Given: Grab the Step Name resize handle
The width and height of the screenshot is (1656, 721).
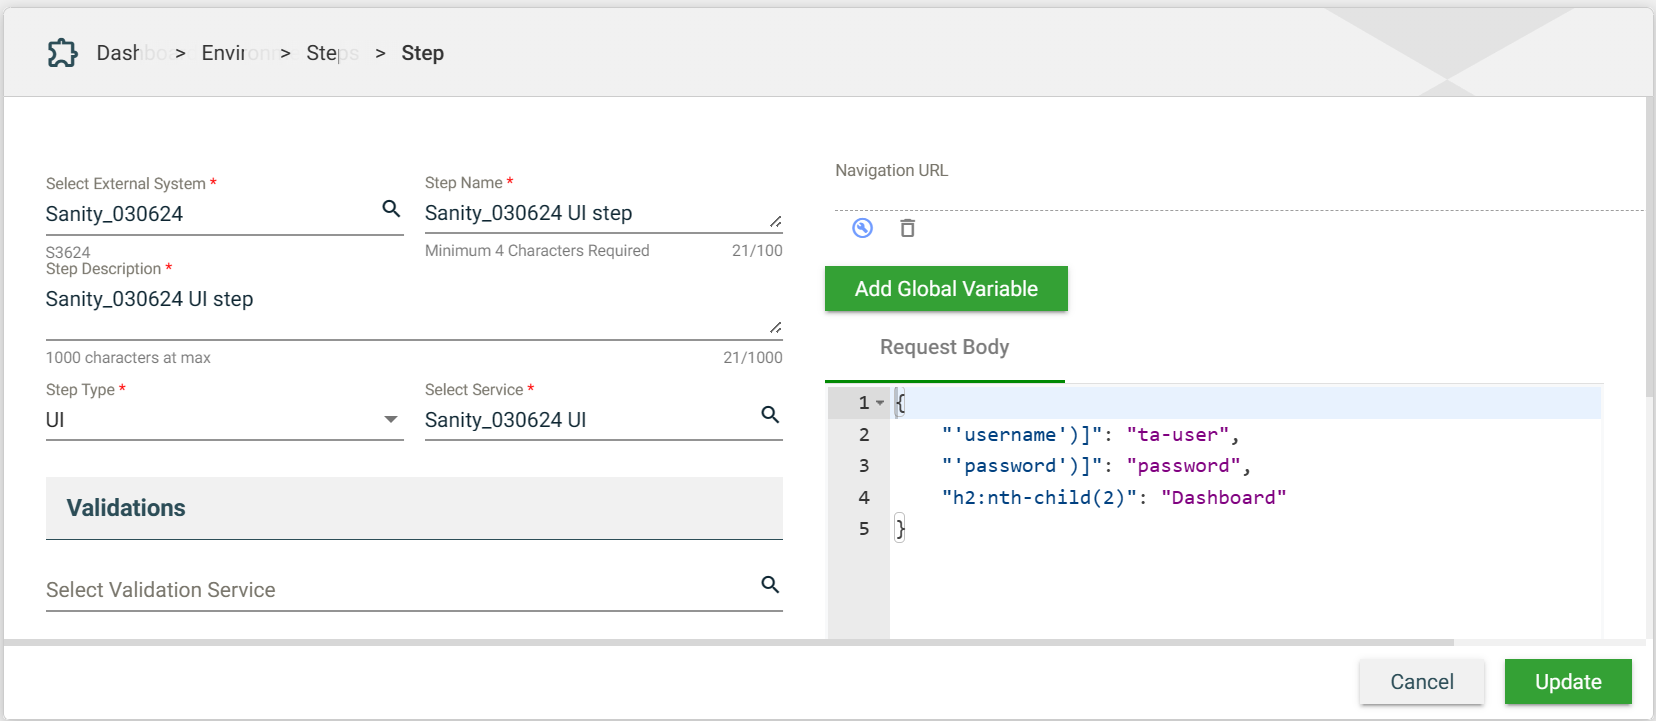Looking at the screenshot, I should pyautogui.click(x=775, y=221).
